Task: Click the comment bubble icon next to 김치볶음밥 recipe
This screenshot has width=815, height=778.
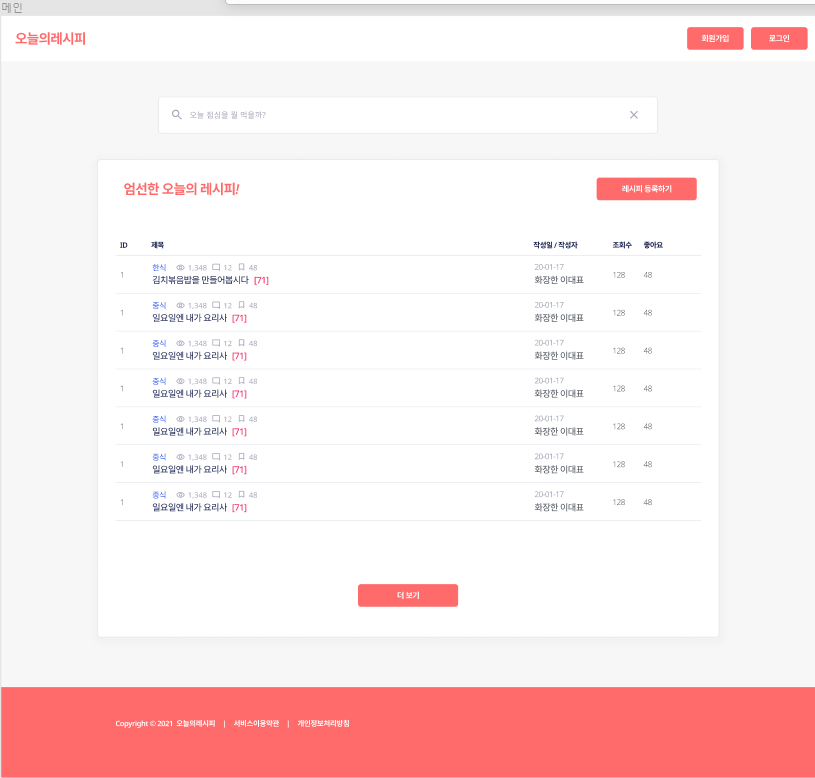Action: (x=215, y=267)
